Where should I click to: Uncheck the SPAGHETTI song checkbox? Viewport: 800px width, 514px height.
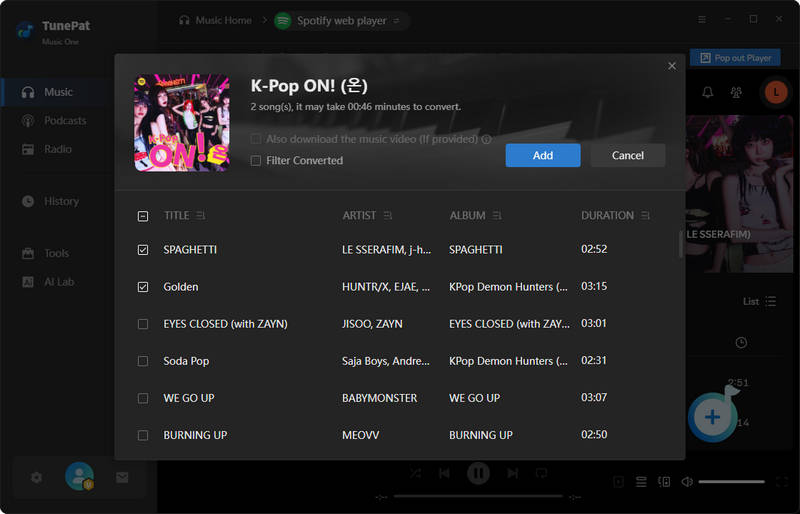coord(143,250)
